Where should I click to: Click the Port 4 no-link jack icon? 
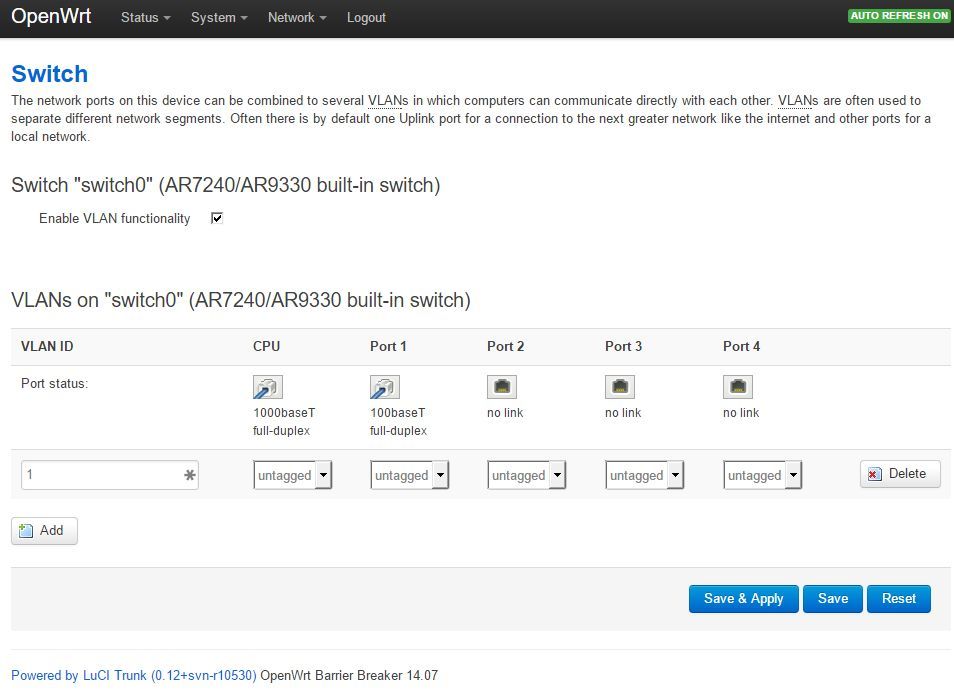[738, 386]
